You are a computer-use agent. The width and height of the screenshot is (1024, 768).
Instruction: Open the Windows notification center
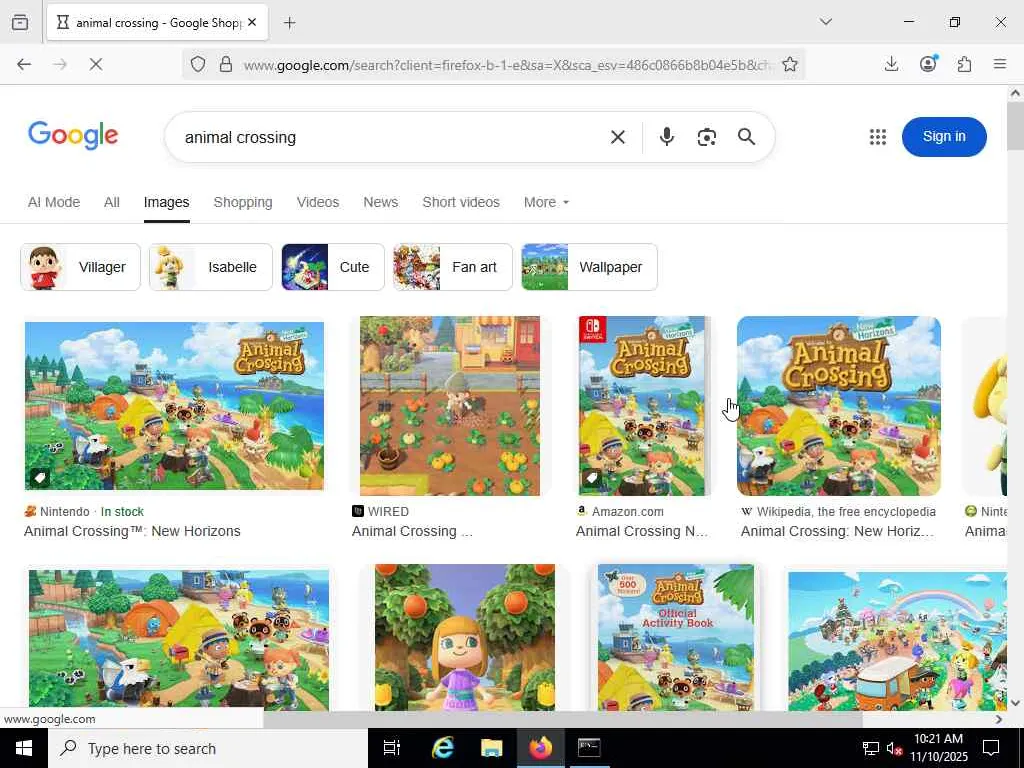tap(991, 748)
